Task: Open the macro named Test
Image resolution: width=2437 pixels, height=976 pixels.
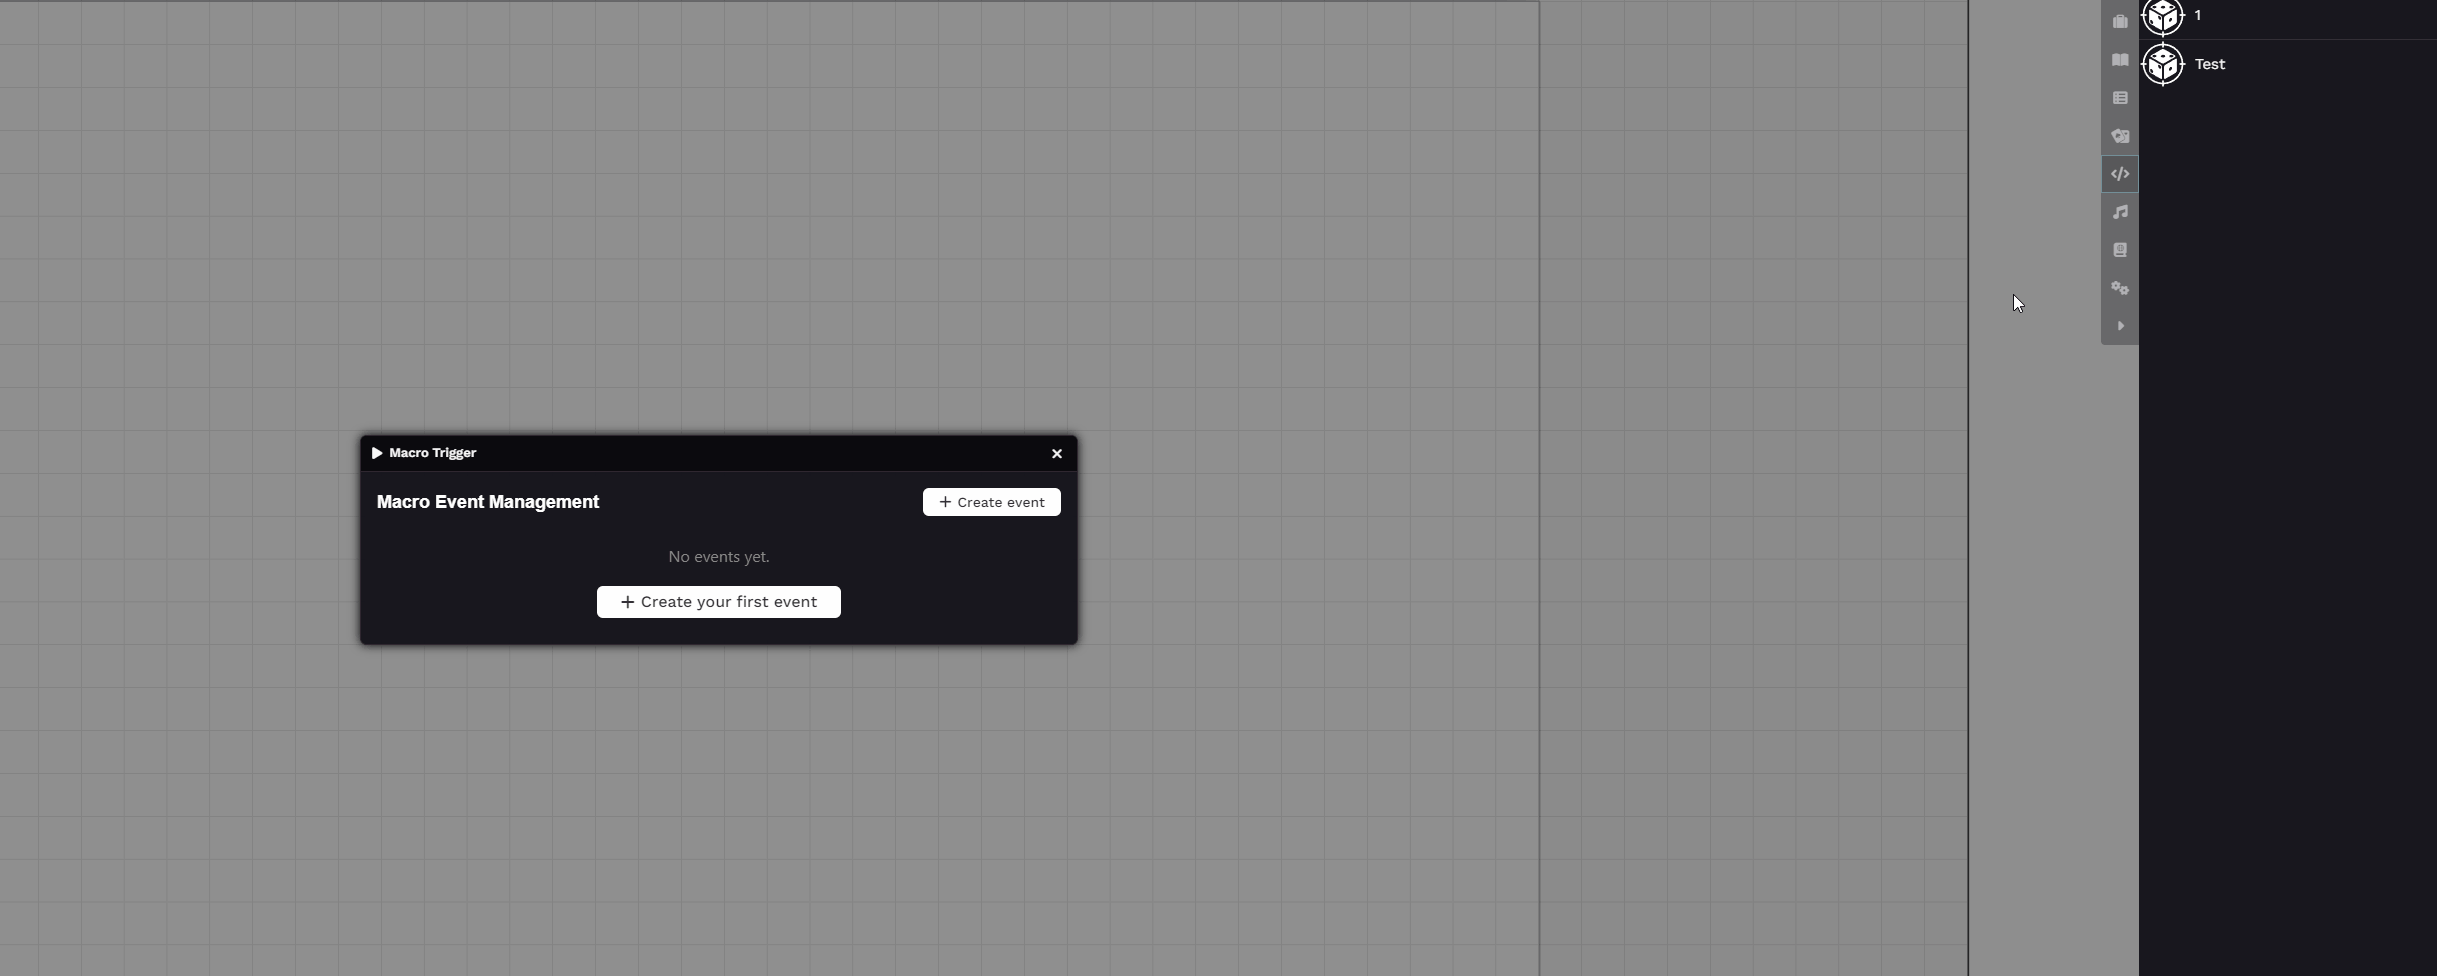Action: point(2209,65)
